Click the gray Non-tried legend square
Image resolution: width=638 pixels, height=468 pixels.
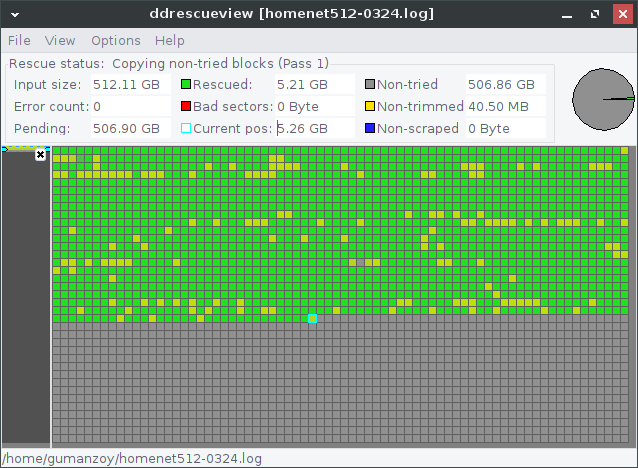pyautogui.click(x=370, y=85)
